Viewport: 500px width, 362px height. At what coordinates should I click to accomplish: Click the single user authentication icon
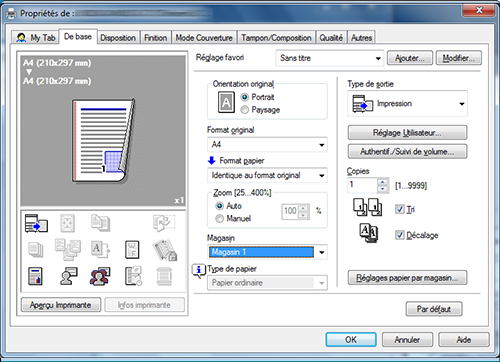[68, 276]
